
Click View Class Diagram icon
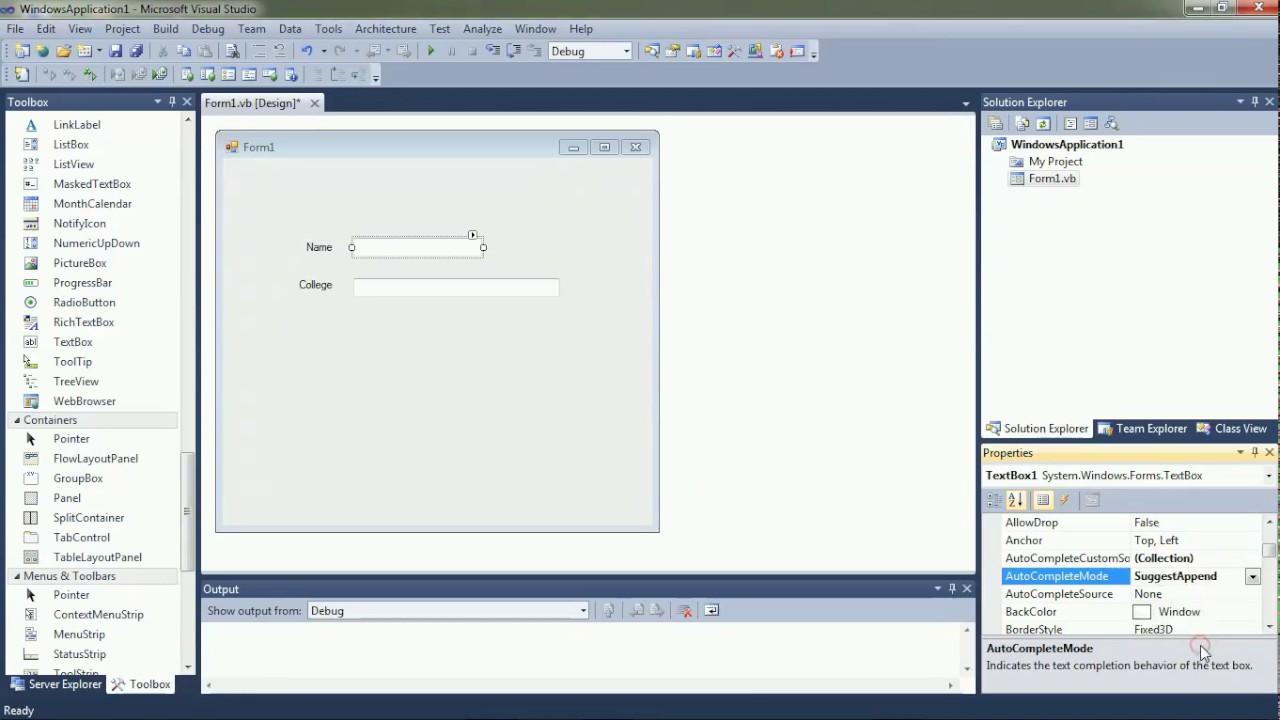(1111, 124)
